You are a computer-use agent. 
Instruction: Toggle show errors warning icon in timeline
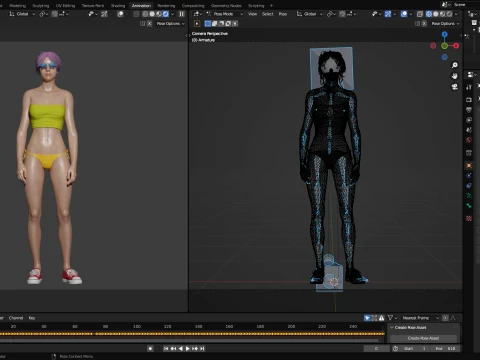click(x=381, y=318)
